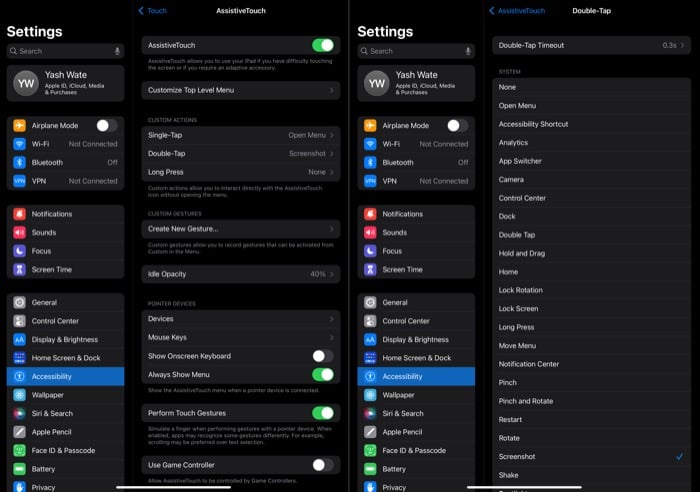Tap Wi-Fi icon in Double-Tap screen sidebar
The width and height of the screenshot is (700, 492).
coord(370,144)
